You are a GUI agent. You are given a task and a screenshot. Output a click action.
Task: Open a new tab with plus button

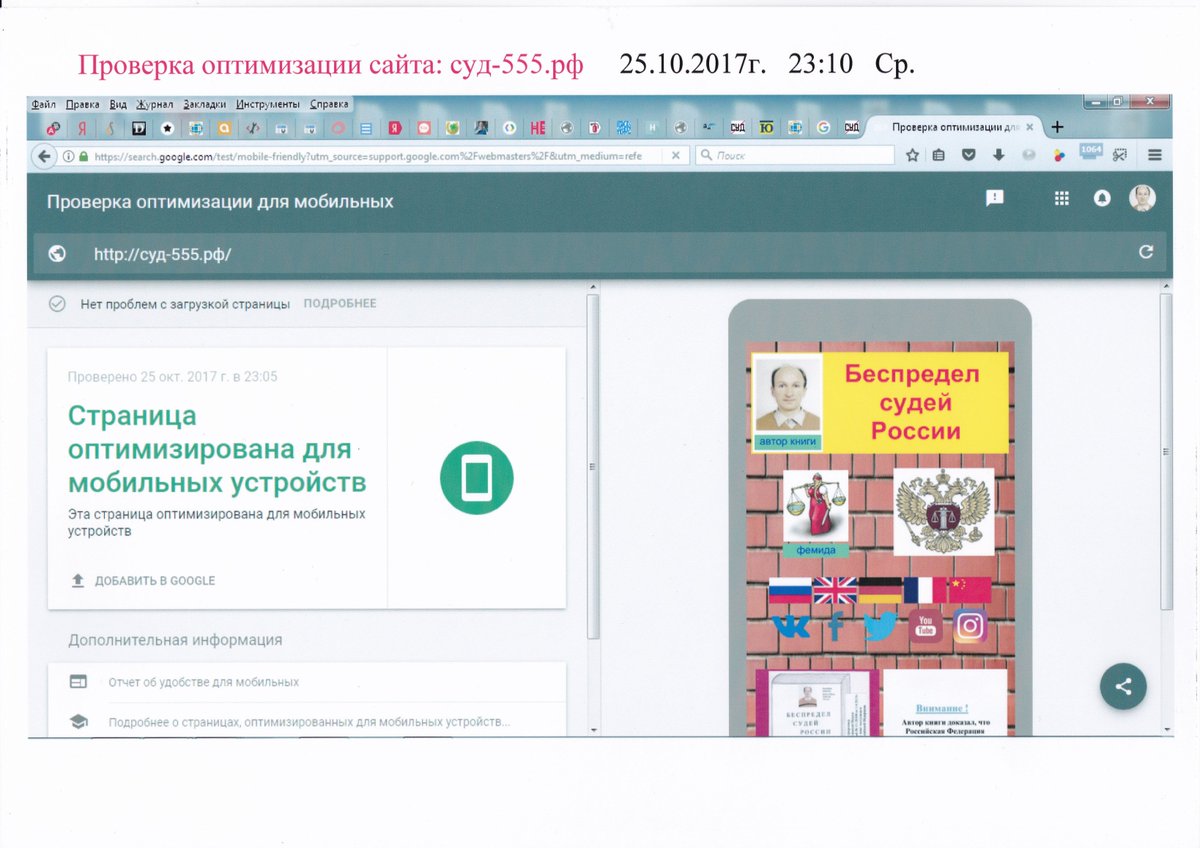(1057, 127)
